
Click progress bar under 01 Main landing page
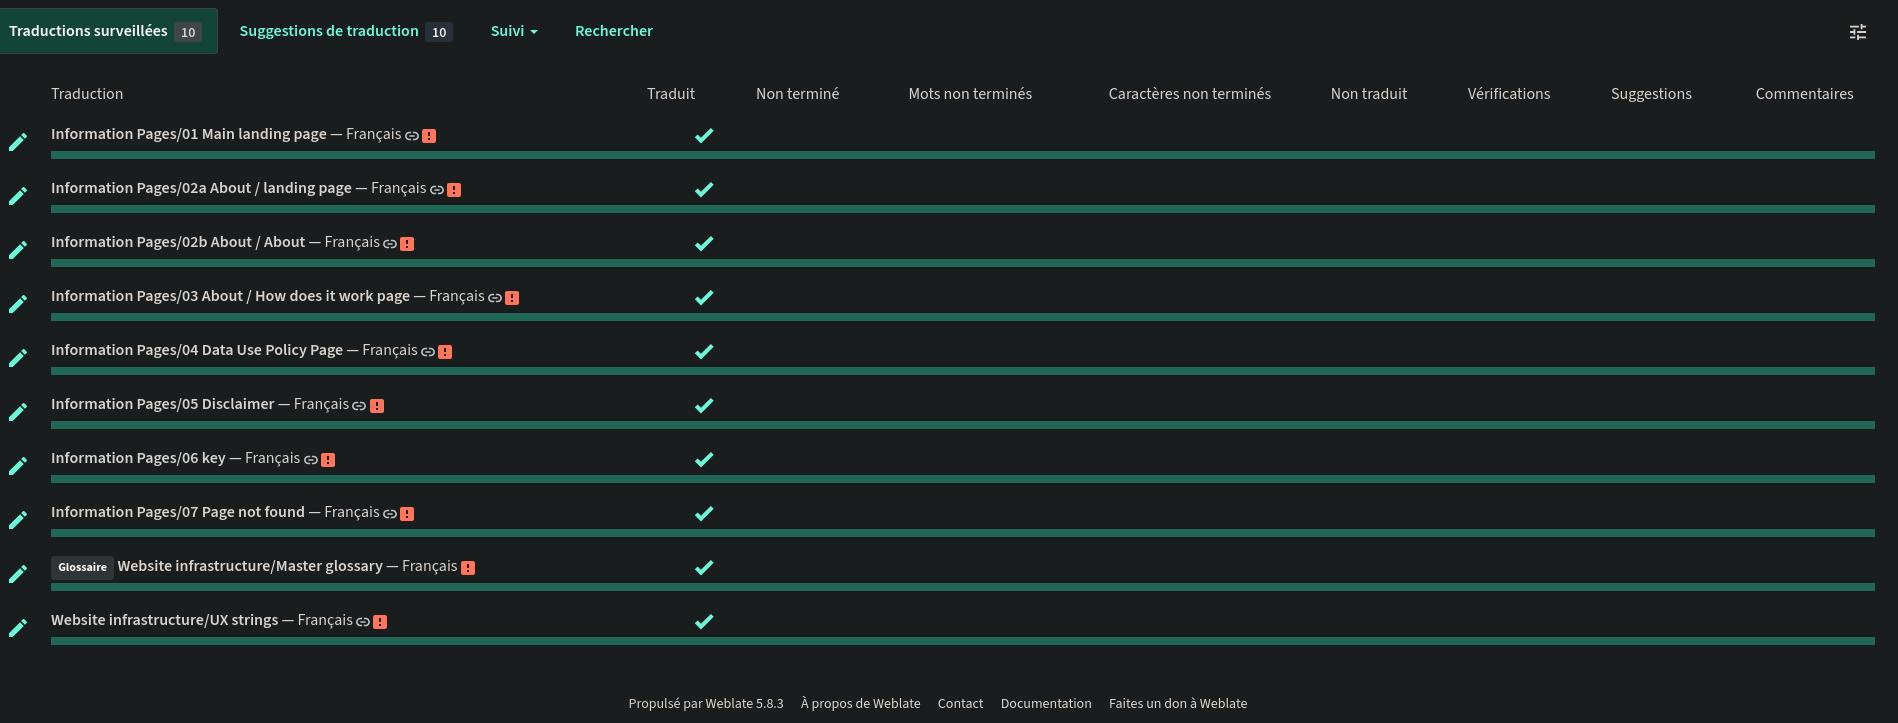pos(962,155)
